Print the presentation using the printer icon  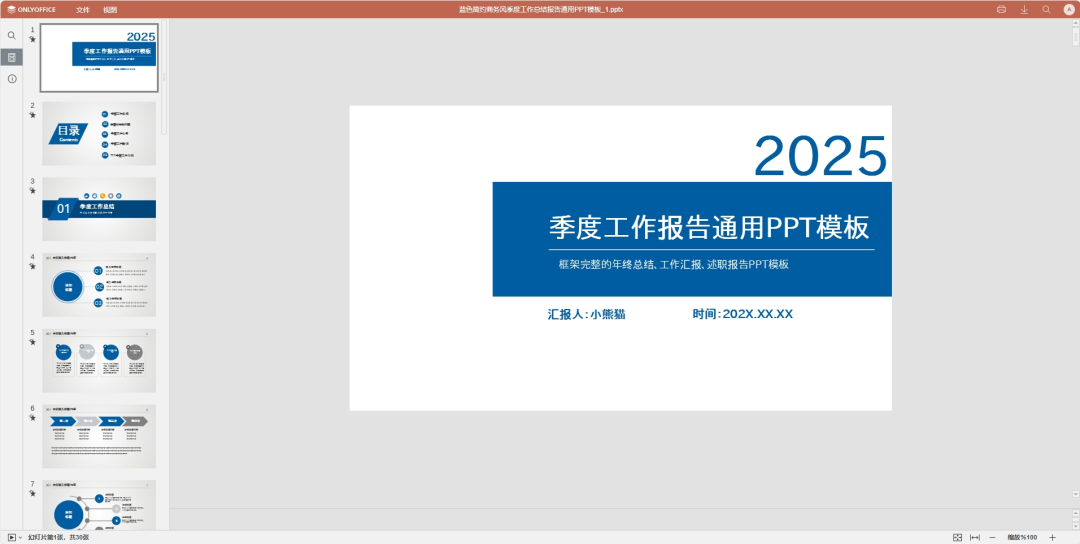pyautogui.click(x=1001, y=10)
